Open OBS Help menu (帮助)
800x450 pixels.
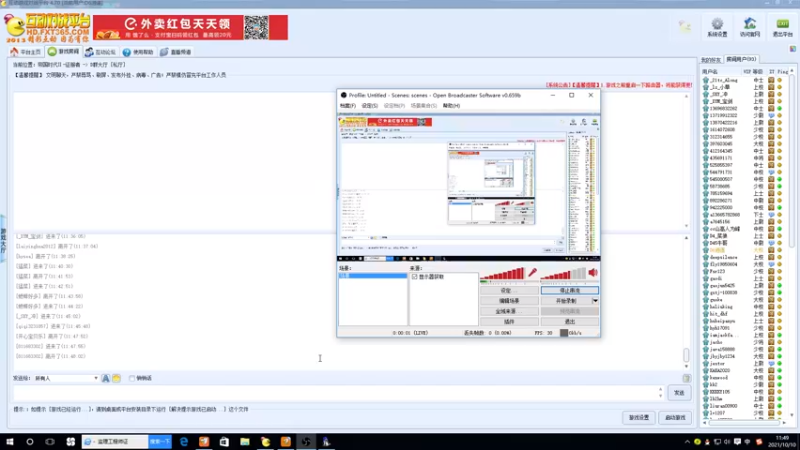(x=451, y=106)
